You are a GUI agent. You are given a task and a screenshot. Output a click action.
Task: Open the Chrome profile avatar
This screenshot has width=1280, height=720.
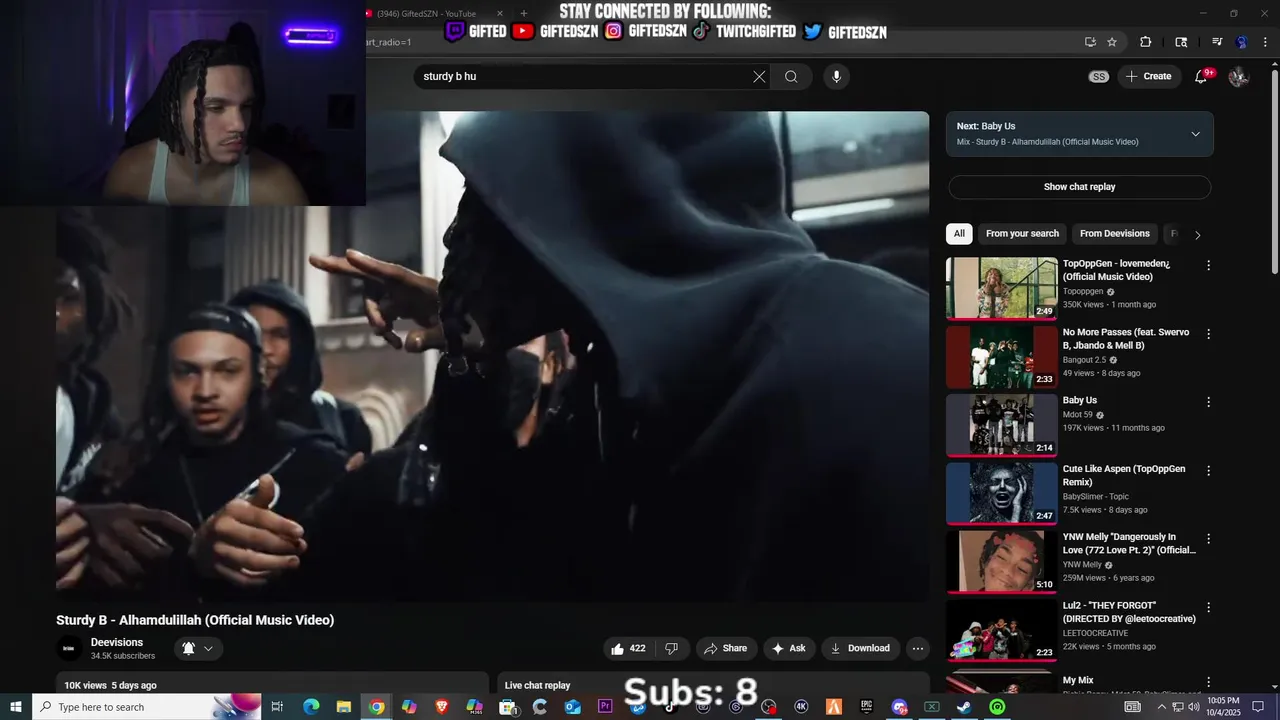pos(1242,42)
